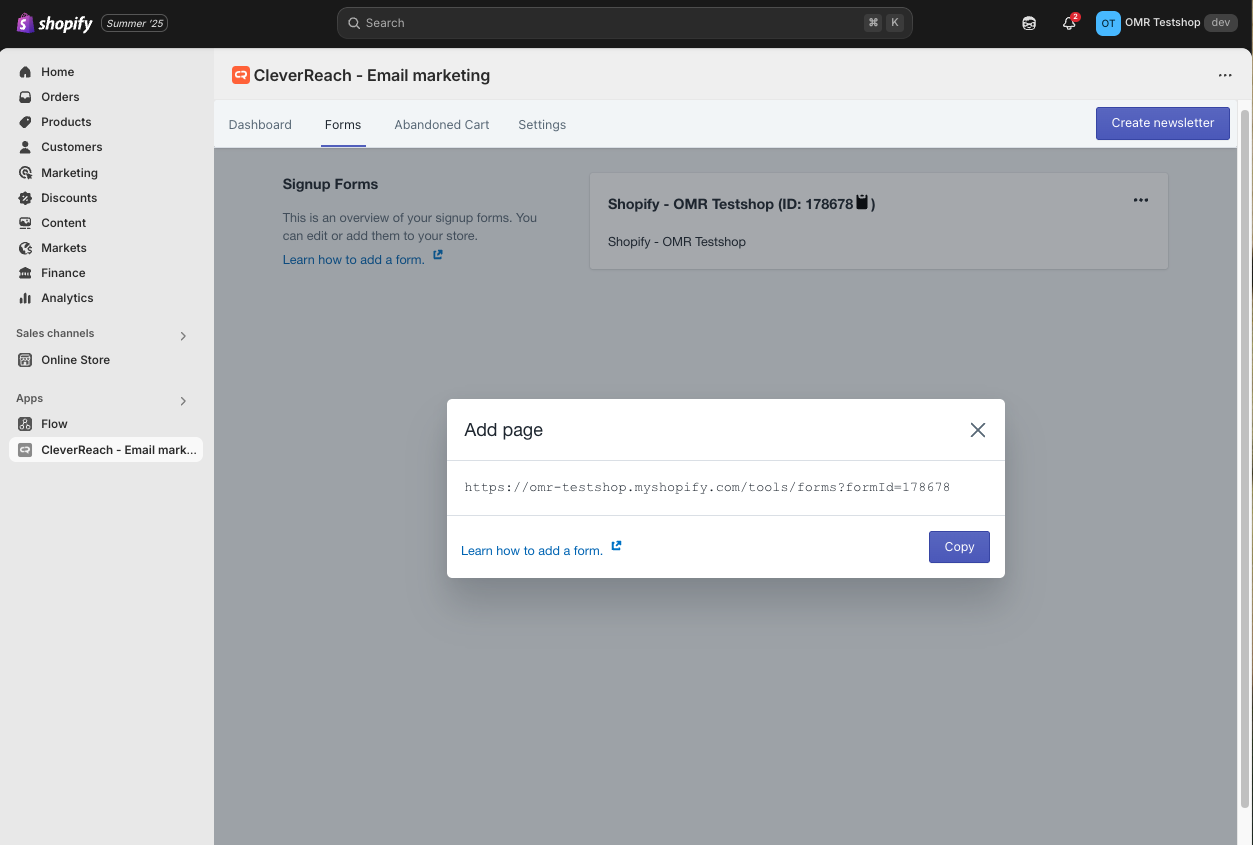Open the OMR Testshop account menu

click(x=1166, y=23)
